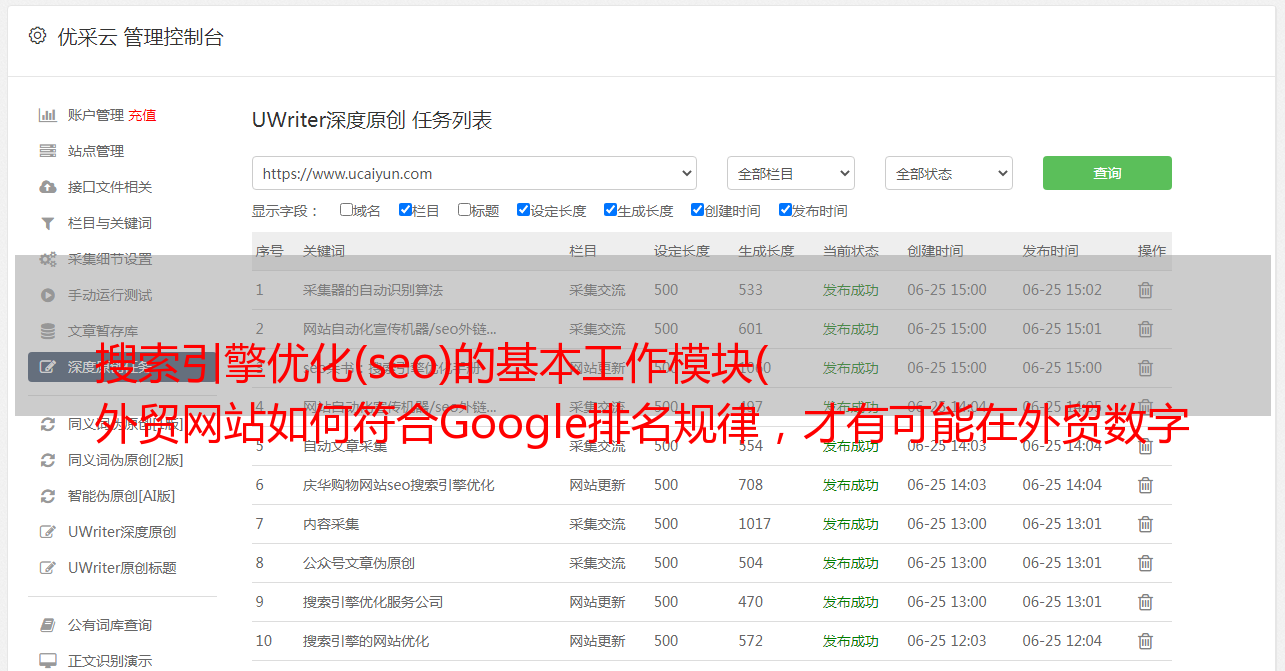Open UWriter深度原创 sidebar link

tap(122, 532)
